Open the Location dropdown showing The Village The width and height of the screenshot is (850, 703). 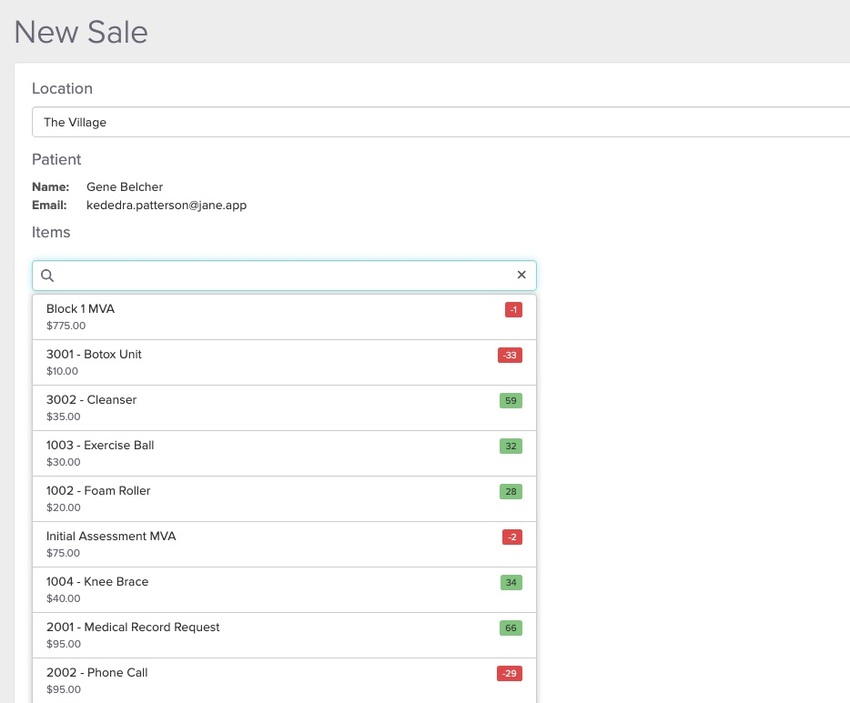click(441, 122)
